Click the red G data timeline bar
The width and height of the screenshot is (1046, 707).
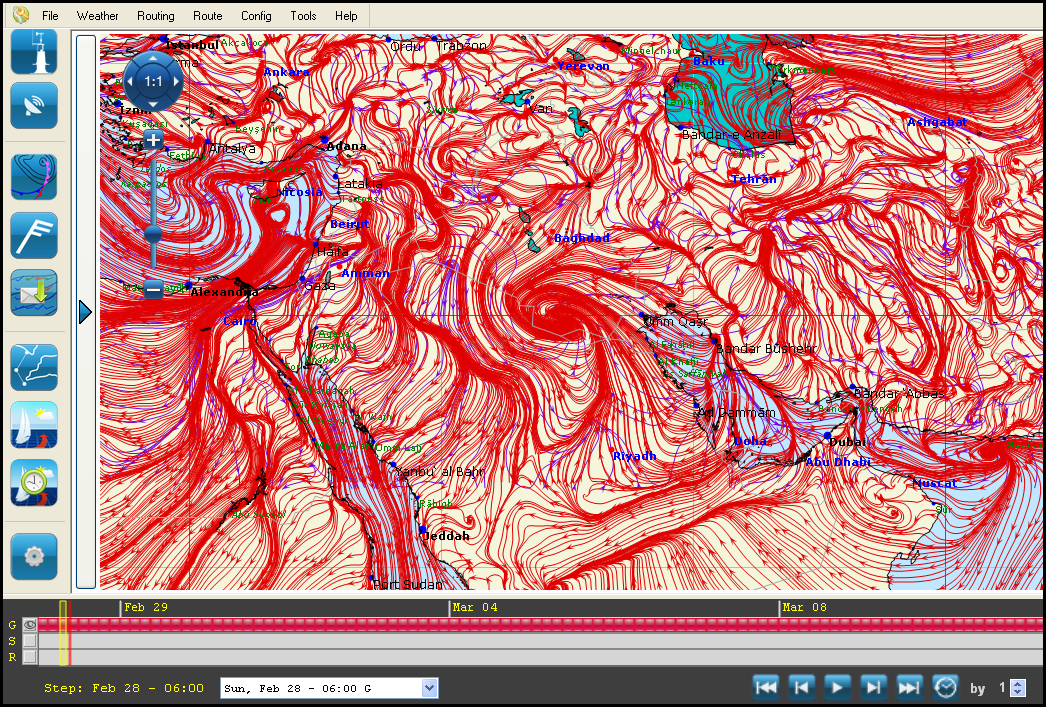click(541, 625)
